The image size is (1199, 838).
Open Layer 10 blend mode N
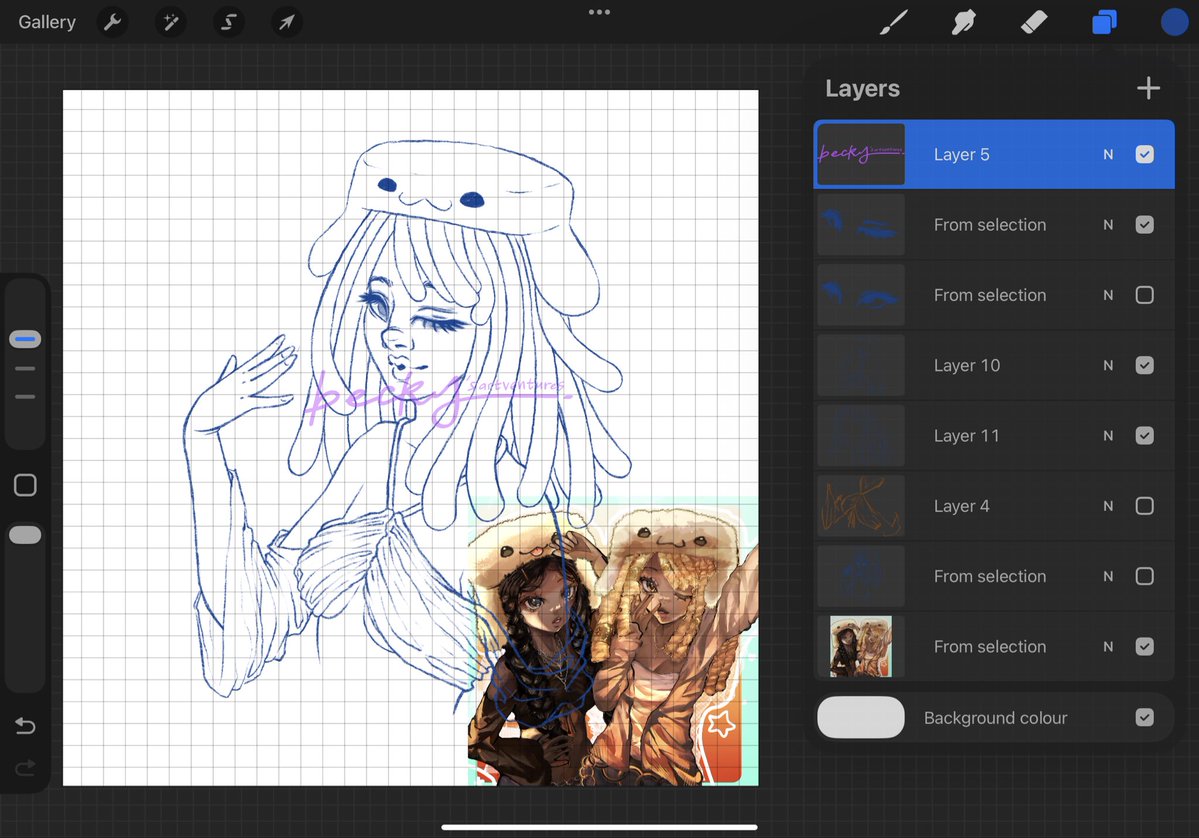click(x=1108, y=365)
